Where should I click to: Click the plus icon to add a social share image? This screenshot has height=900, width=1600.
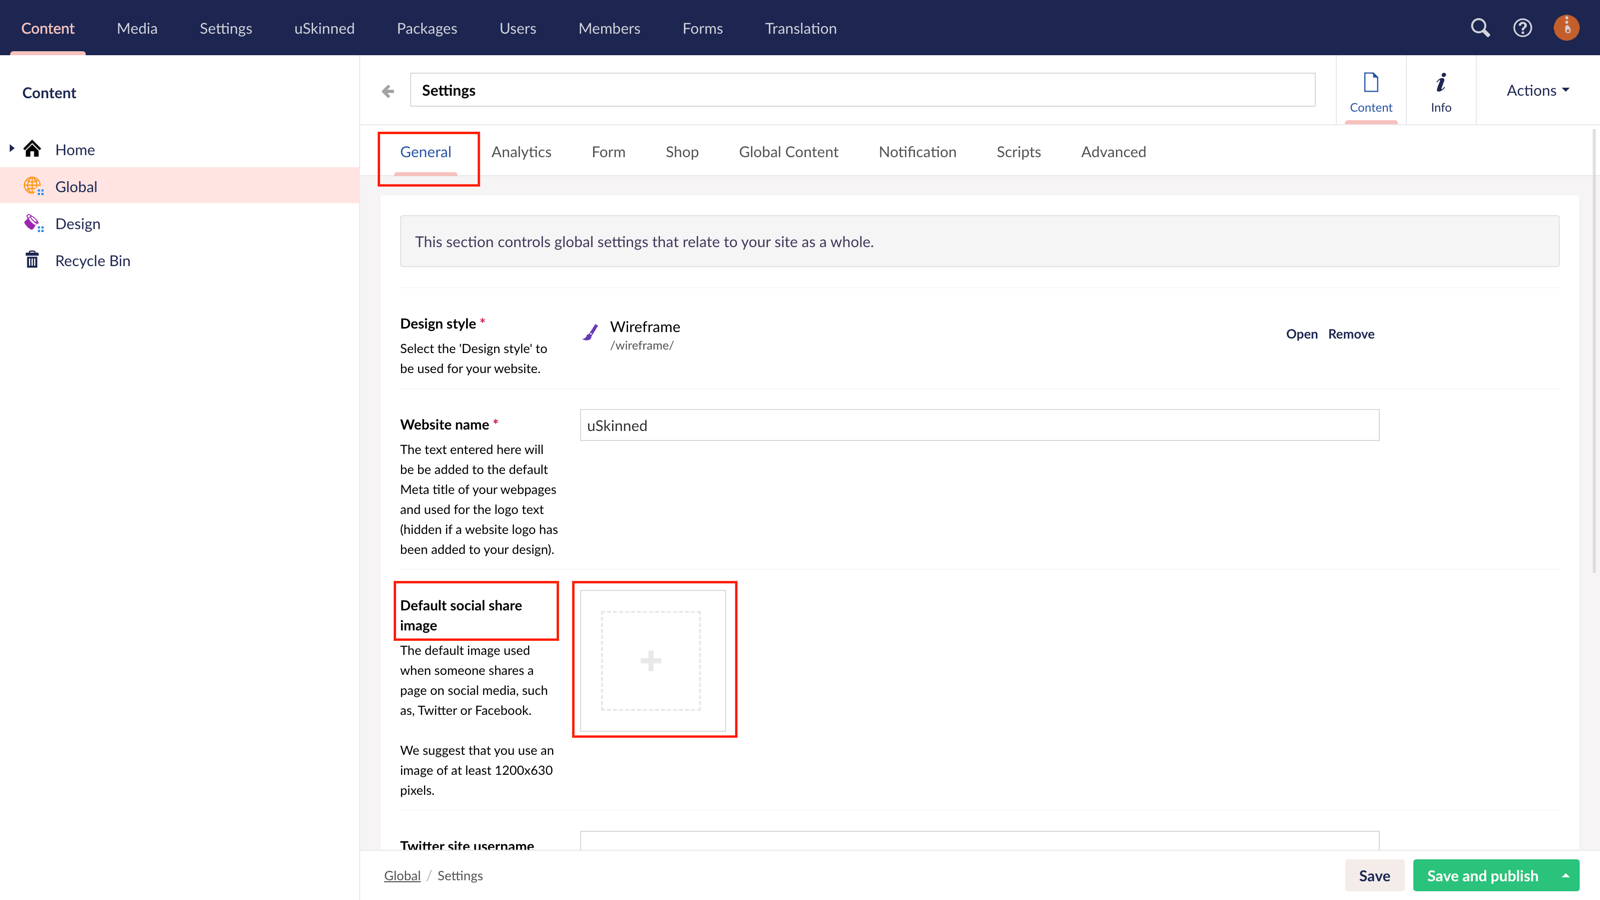651,660
